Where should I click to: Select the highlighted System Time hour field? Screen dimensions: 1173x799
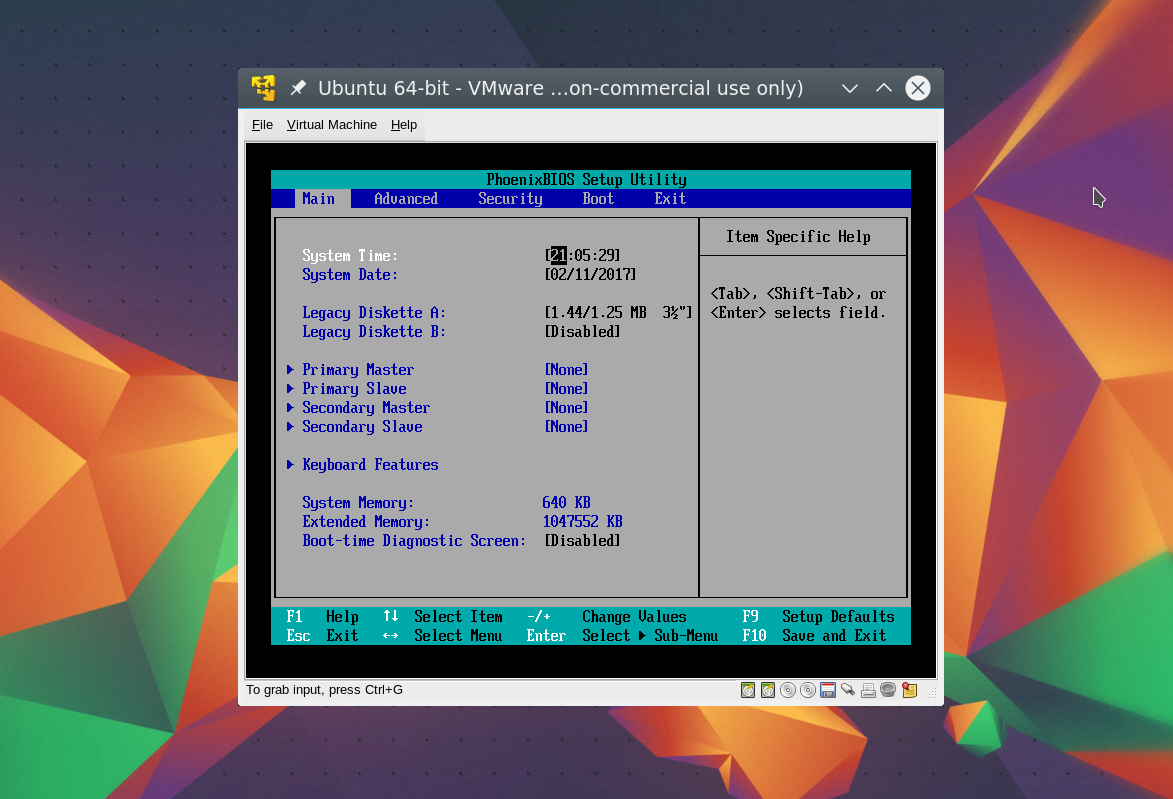tap(558, 256)
